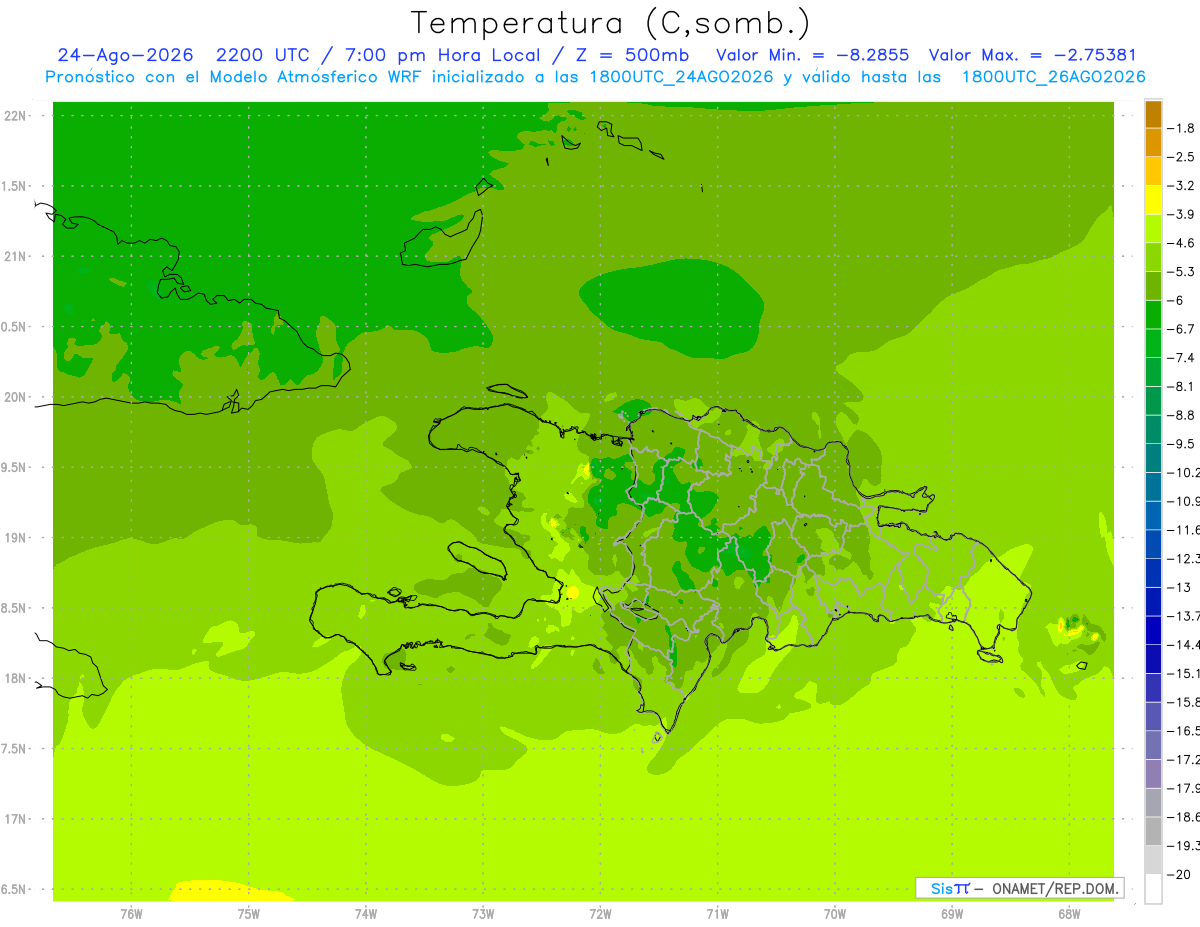The image size is (1200, 927).
Task: Click the "Temperatura (C,somb.)" map title
Action: (x=610, y=22)
